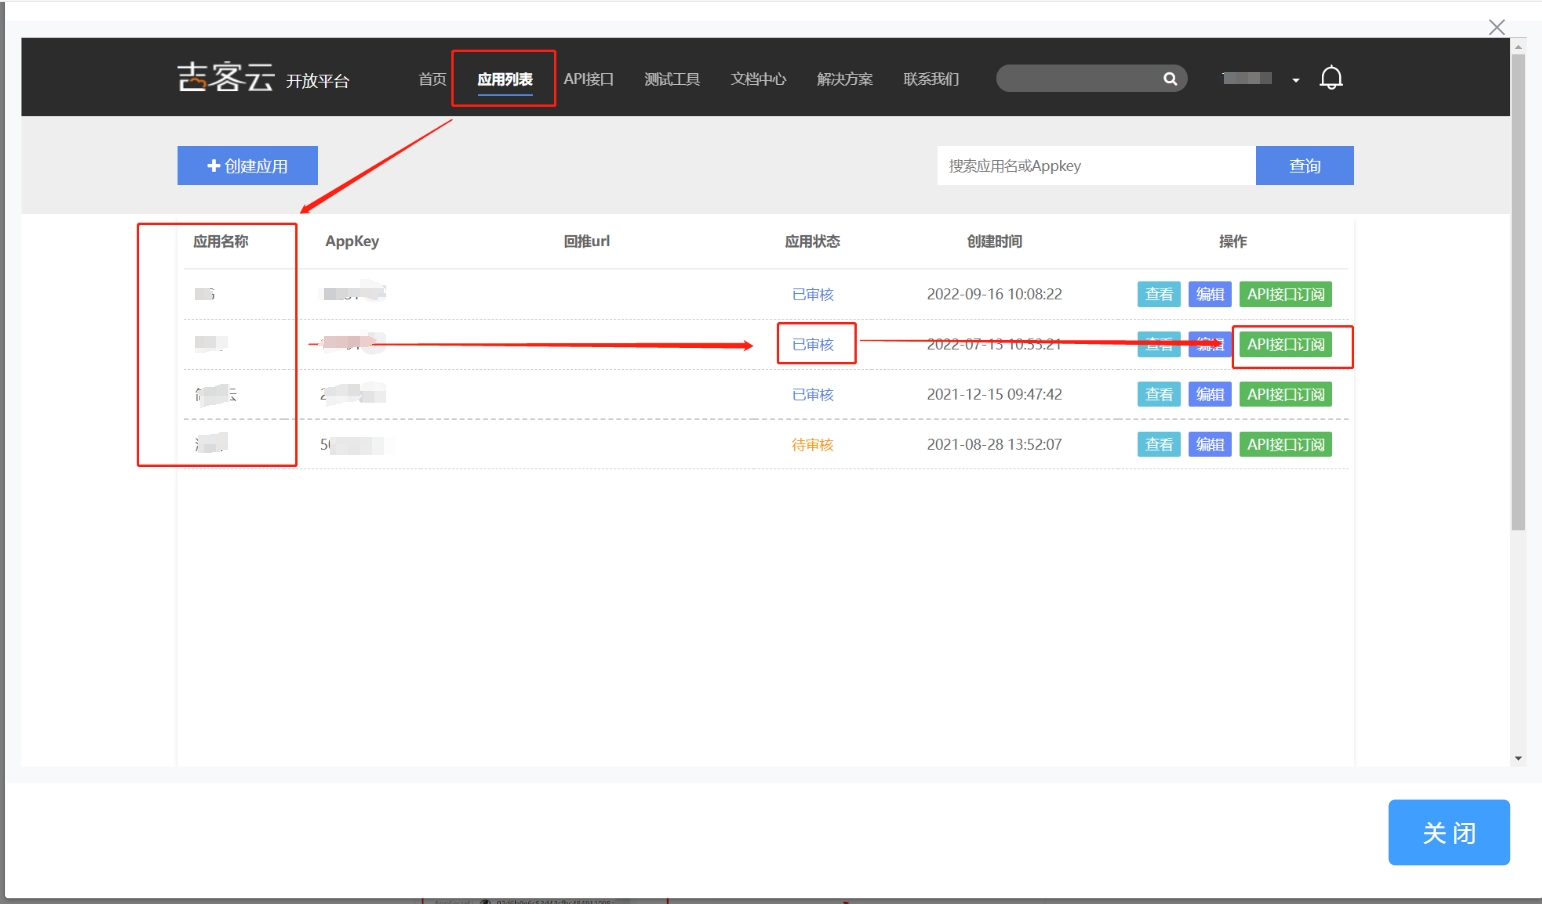Select 测试工具 in the navigation bar

click(671, 79)
